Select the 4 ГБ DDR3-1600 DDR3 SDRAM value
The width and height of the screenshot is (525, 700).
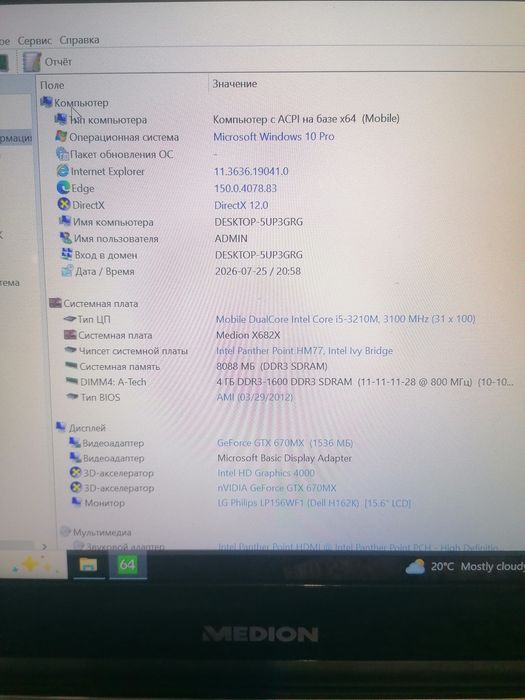(365, 382)
